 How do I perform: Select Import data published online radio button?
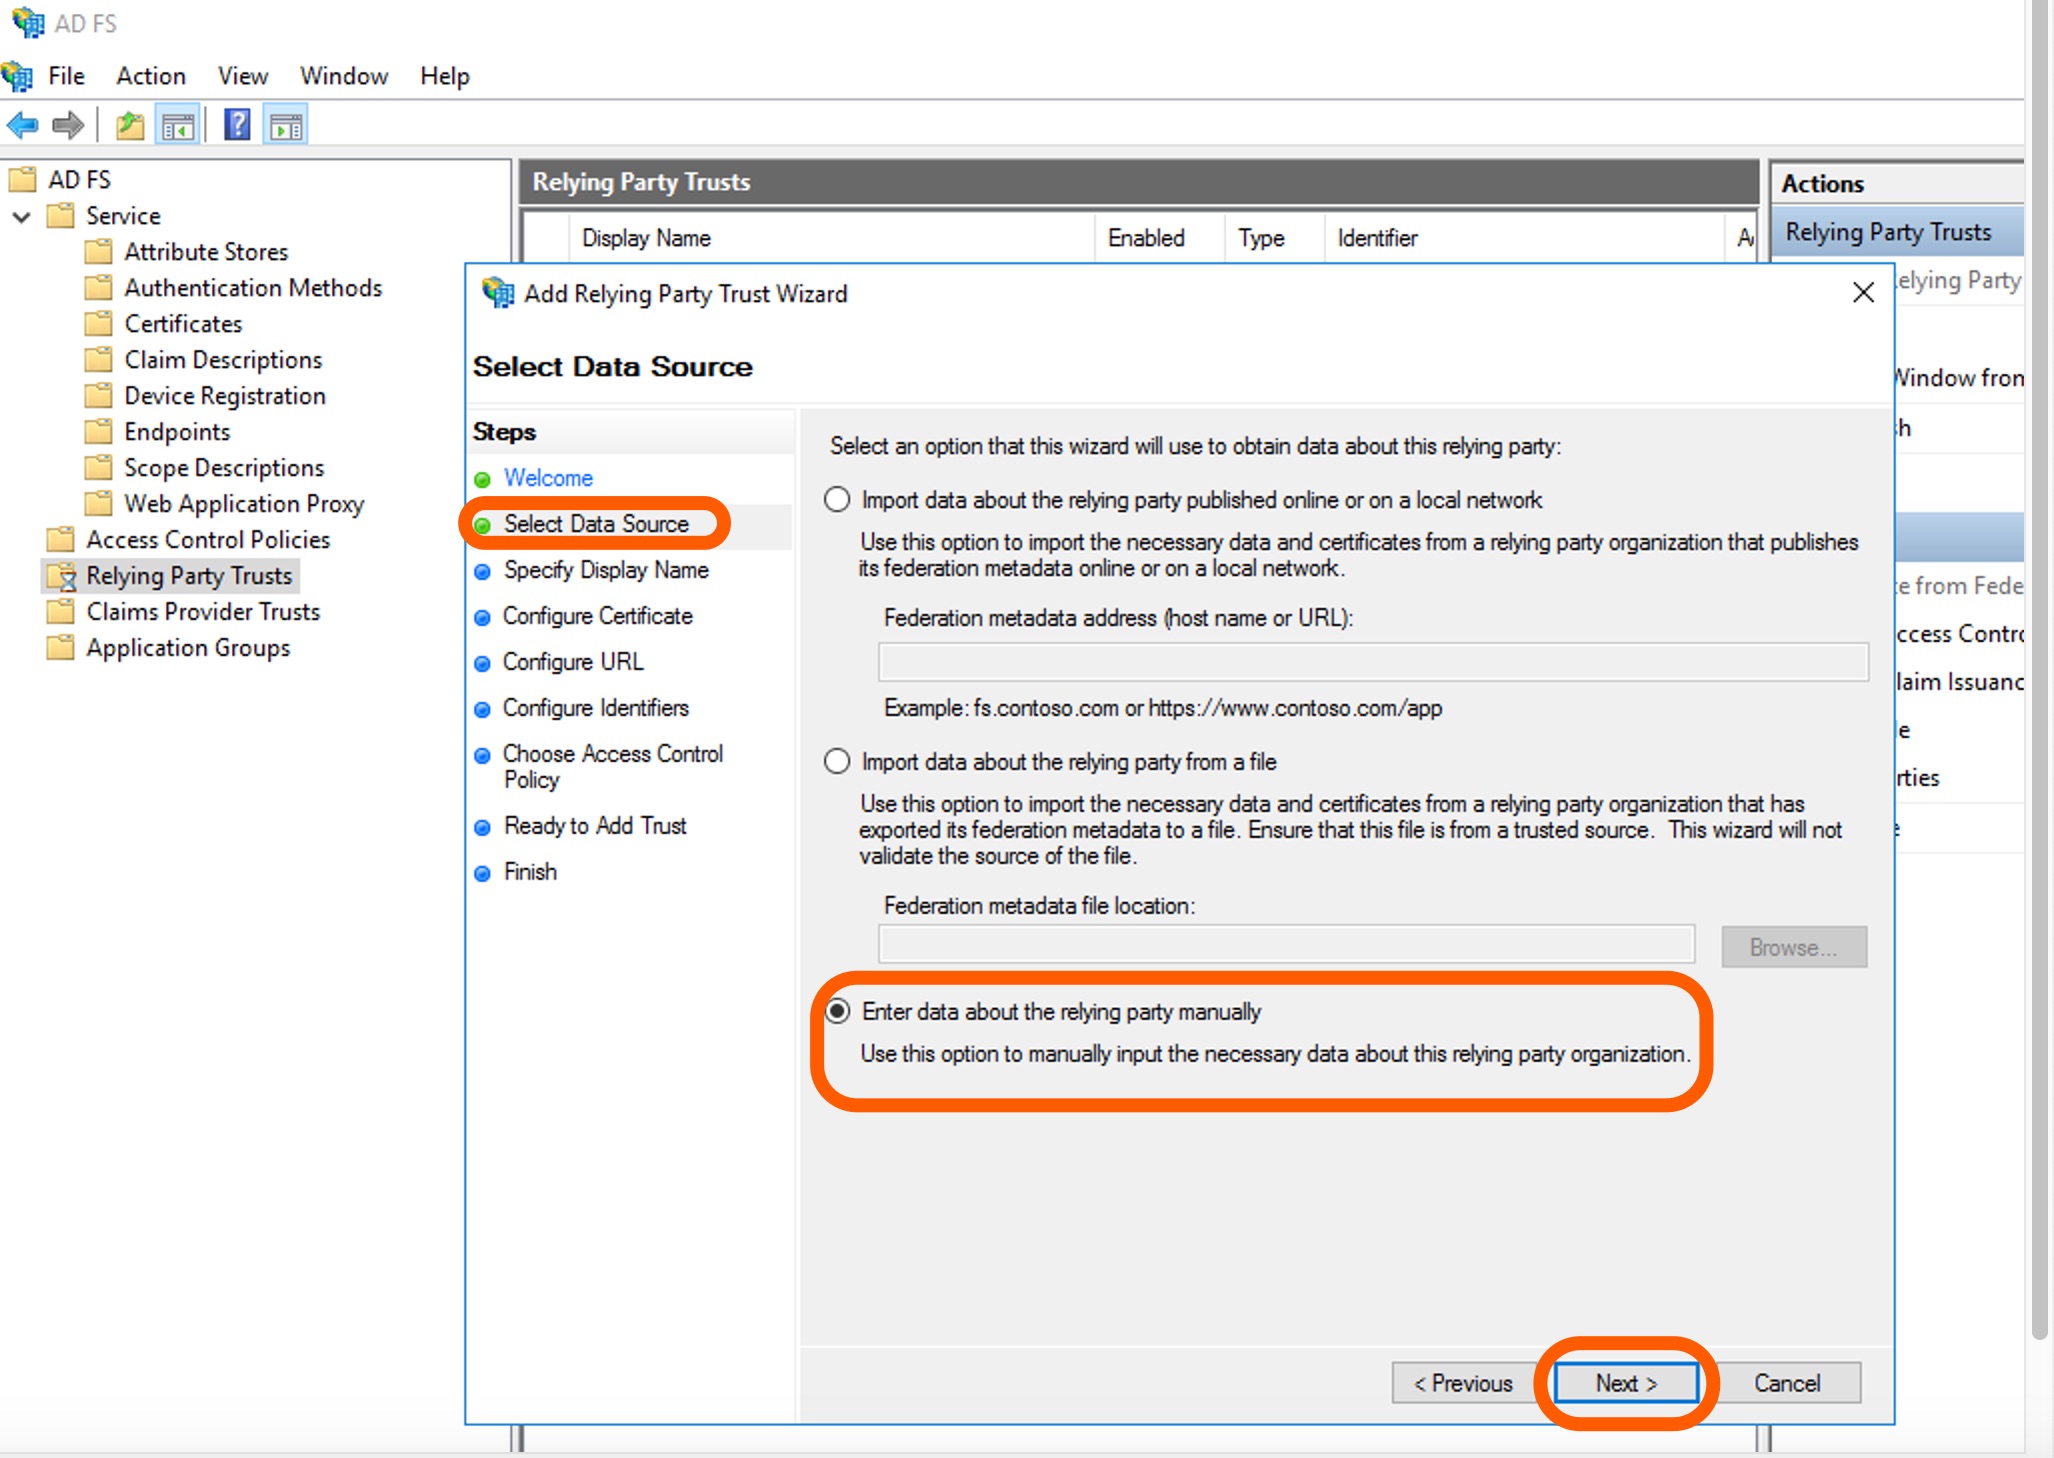(x=837, y=499)
